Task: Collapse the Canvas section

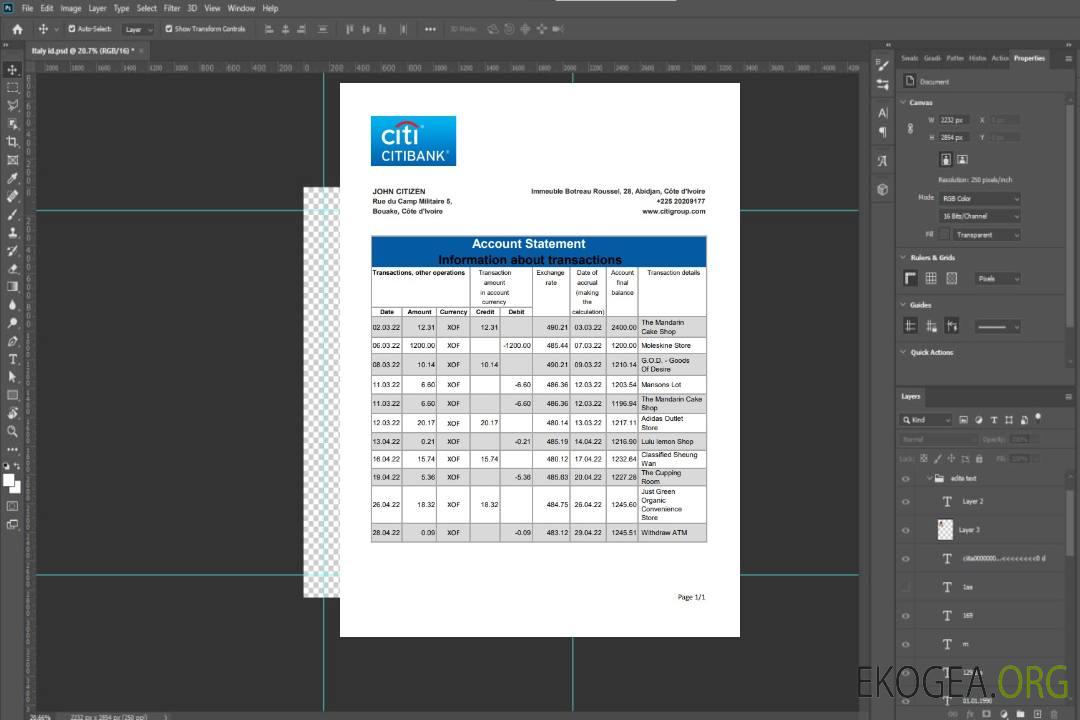Action: [x=903, y=102]
